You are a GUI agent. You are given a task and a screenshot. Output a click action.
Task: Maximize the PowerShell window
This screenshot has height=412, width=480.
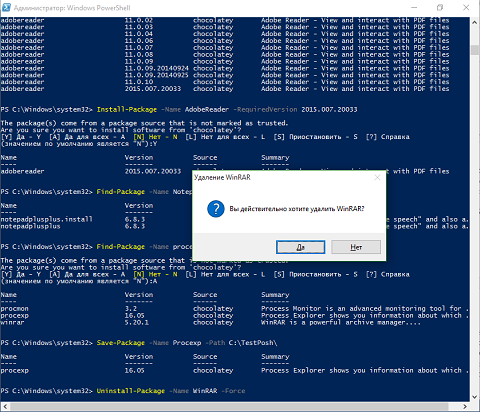(x=440, y=7)
